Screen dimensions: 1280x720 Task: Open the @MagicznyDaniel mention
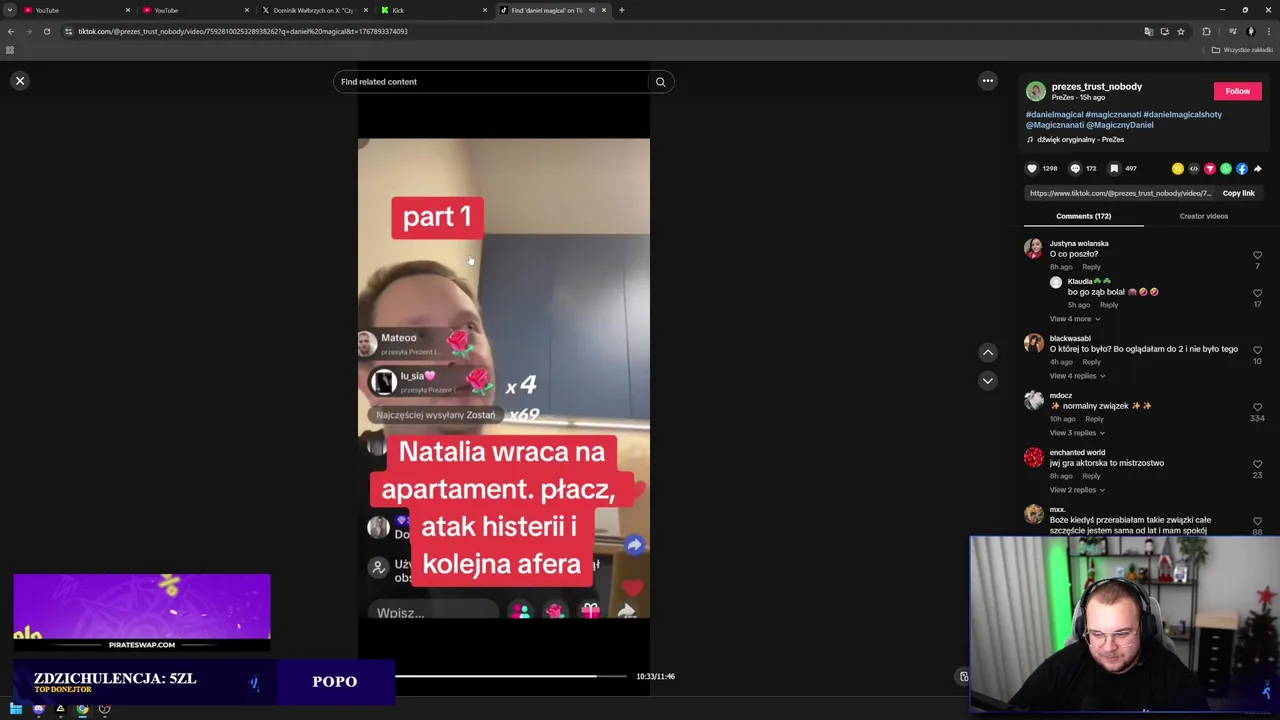[1120, 125]
